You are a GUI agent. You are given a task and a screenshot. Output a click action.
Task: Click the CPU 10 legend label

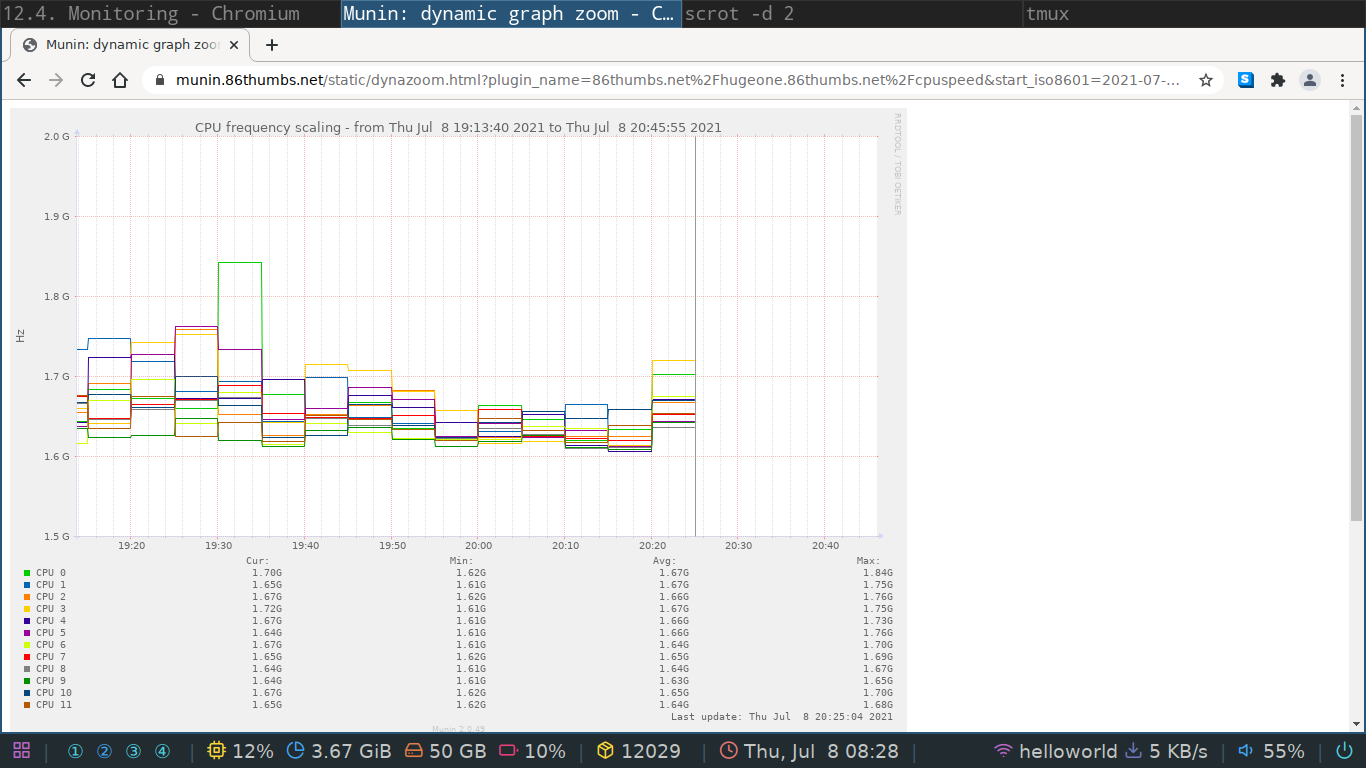[54, 693]
